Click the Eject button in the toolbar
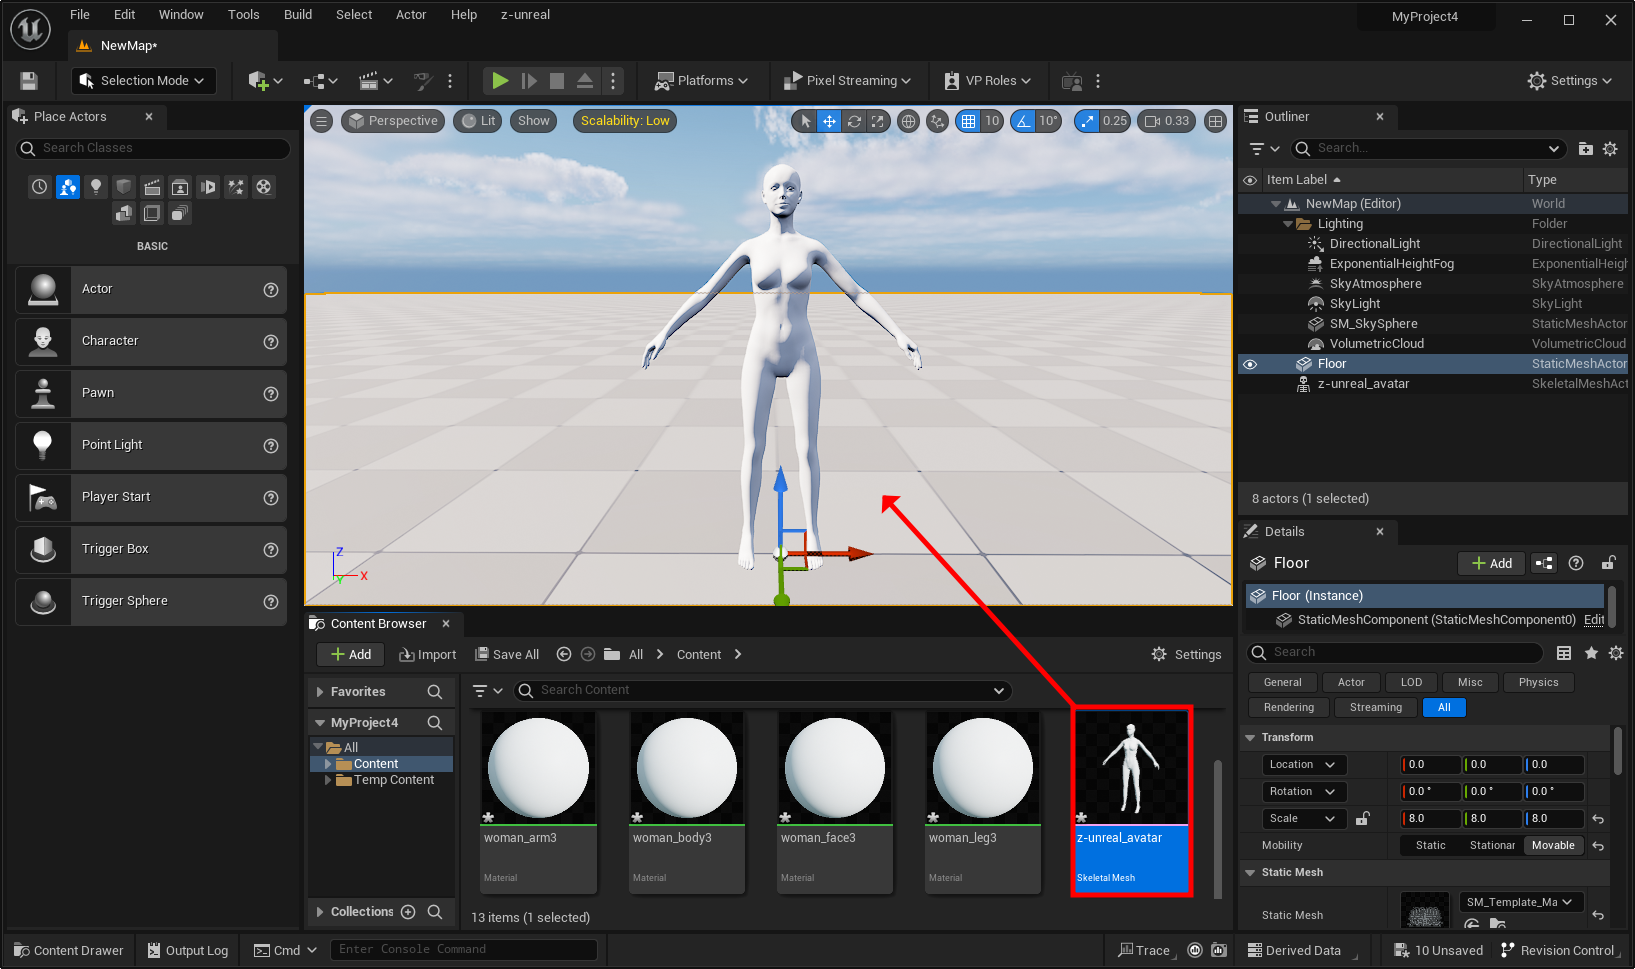Screen dimensions: 1635x969 (585, 81)
